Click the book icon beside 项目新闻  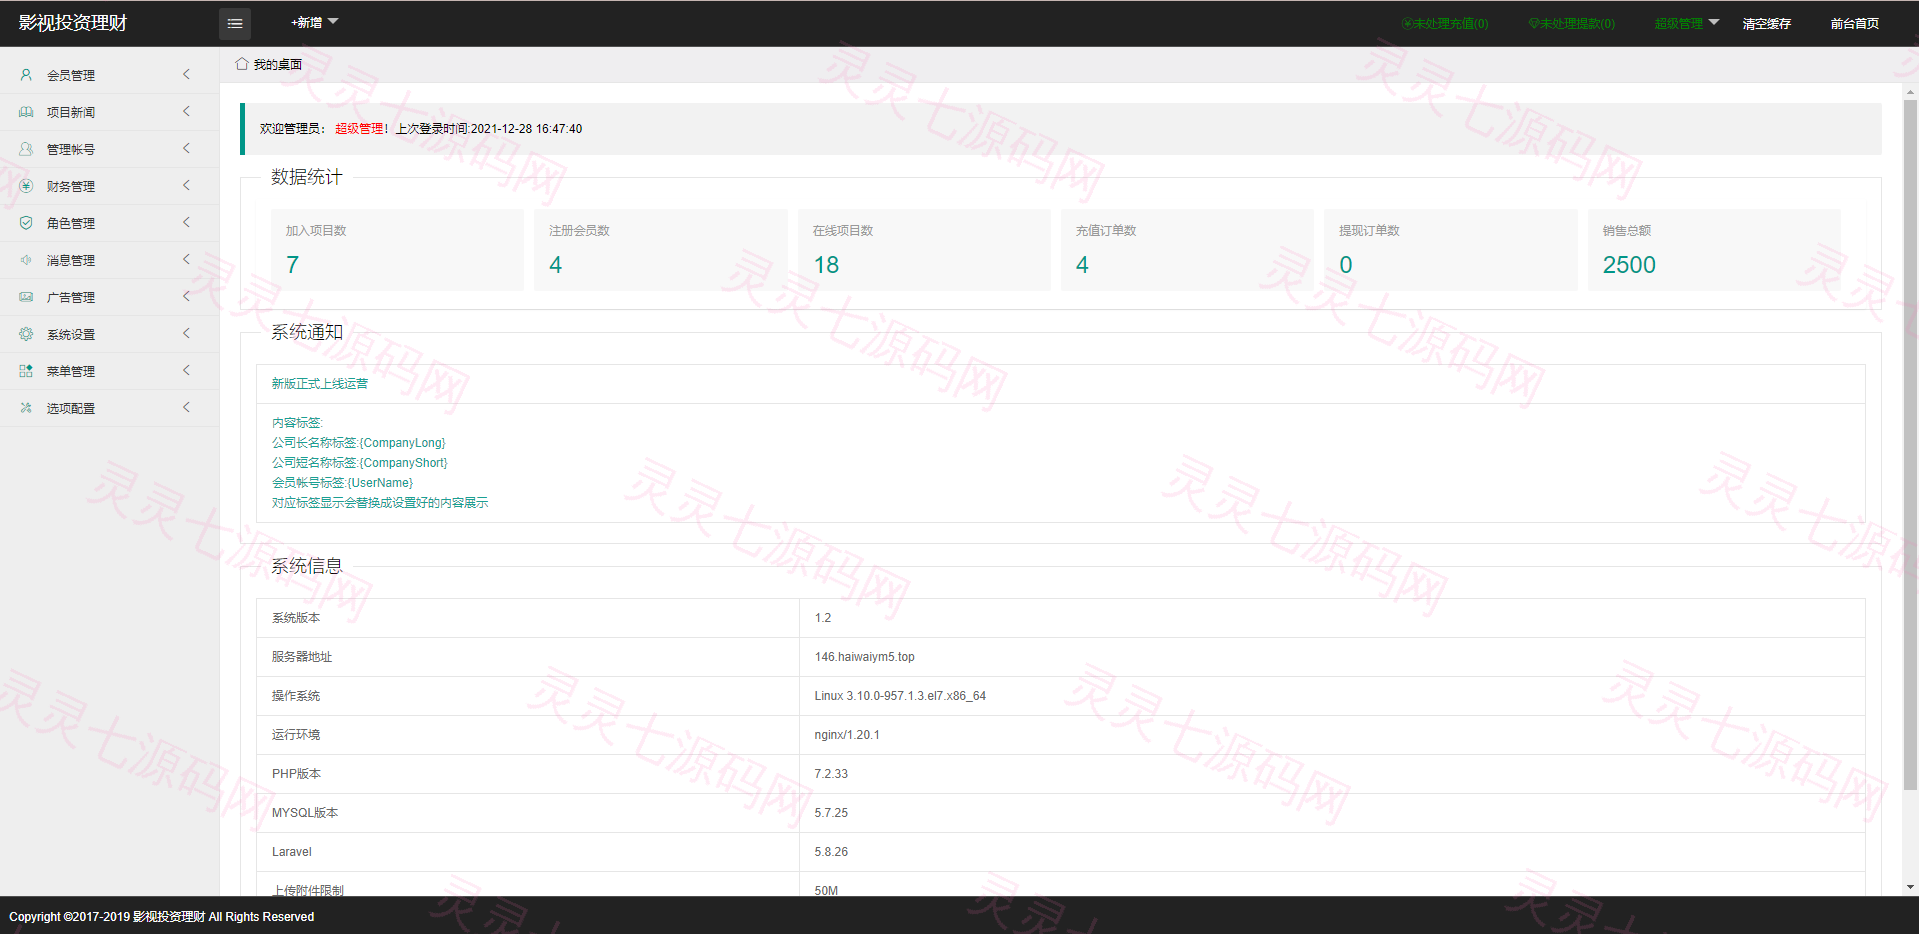[x=26, y=112]
